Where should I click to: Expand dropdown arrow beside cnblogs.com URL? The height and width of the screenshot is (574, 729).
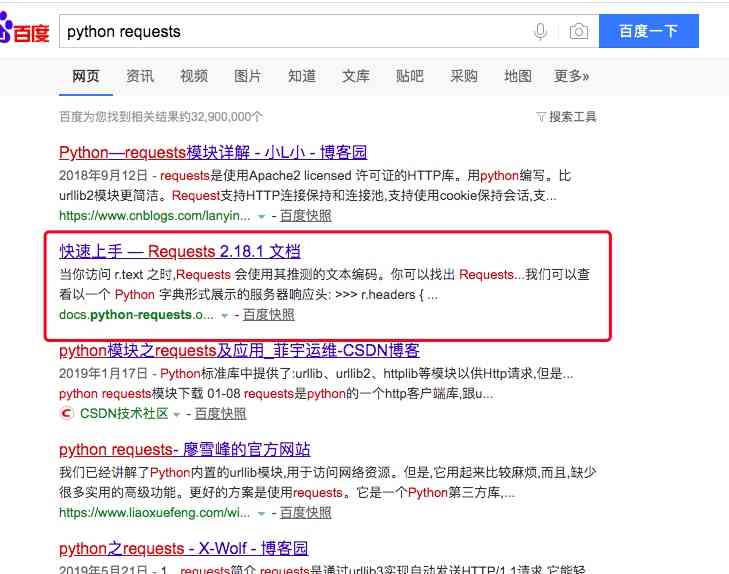[262, 216]
